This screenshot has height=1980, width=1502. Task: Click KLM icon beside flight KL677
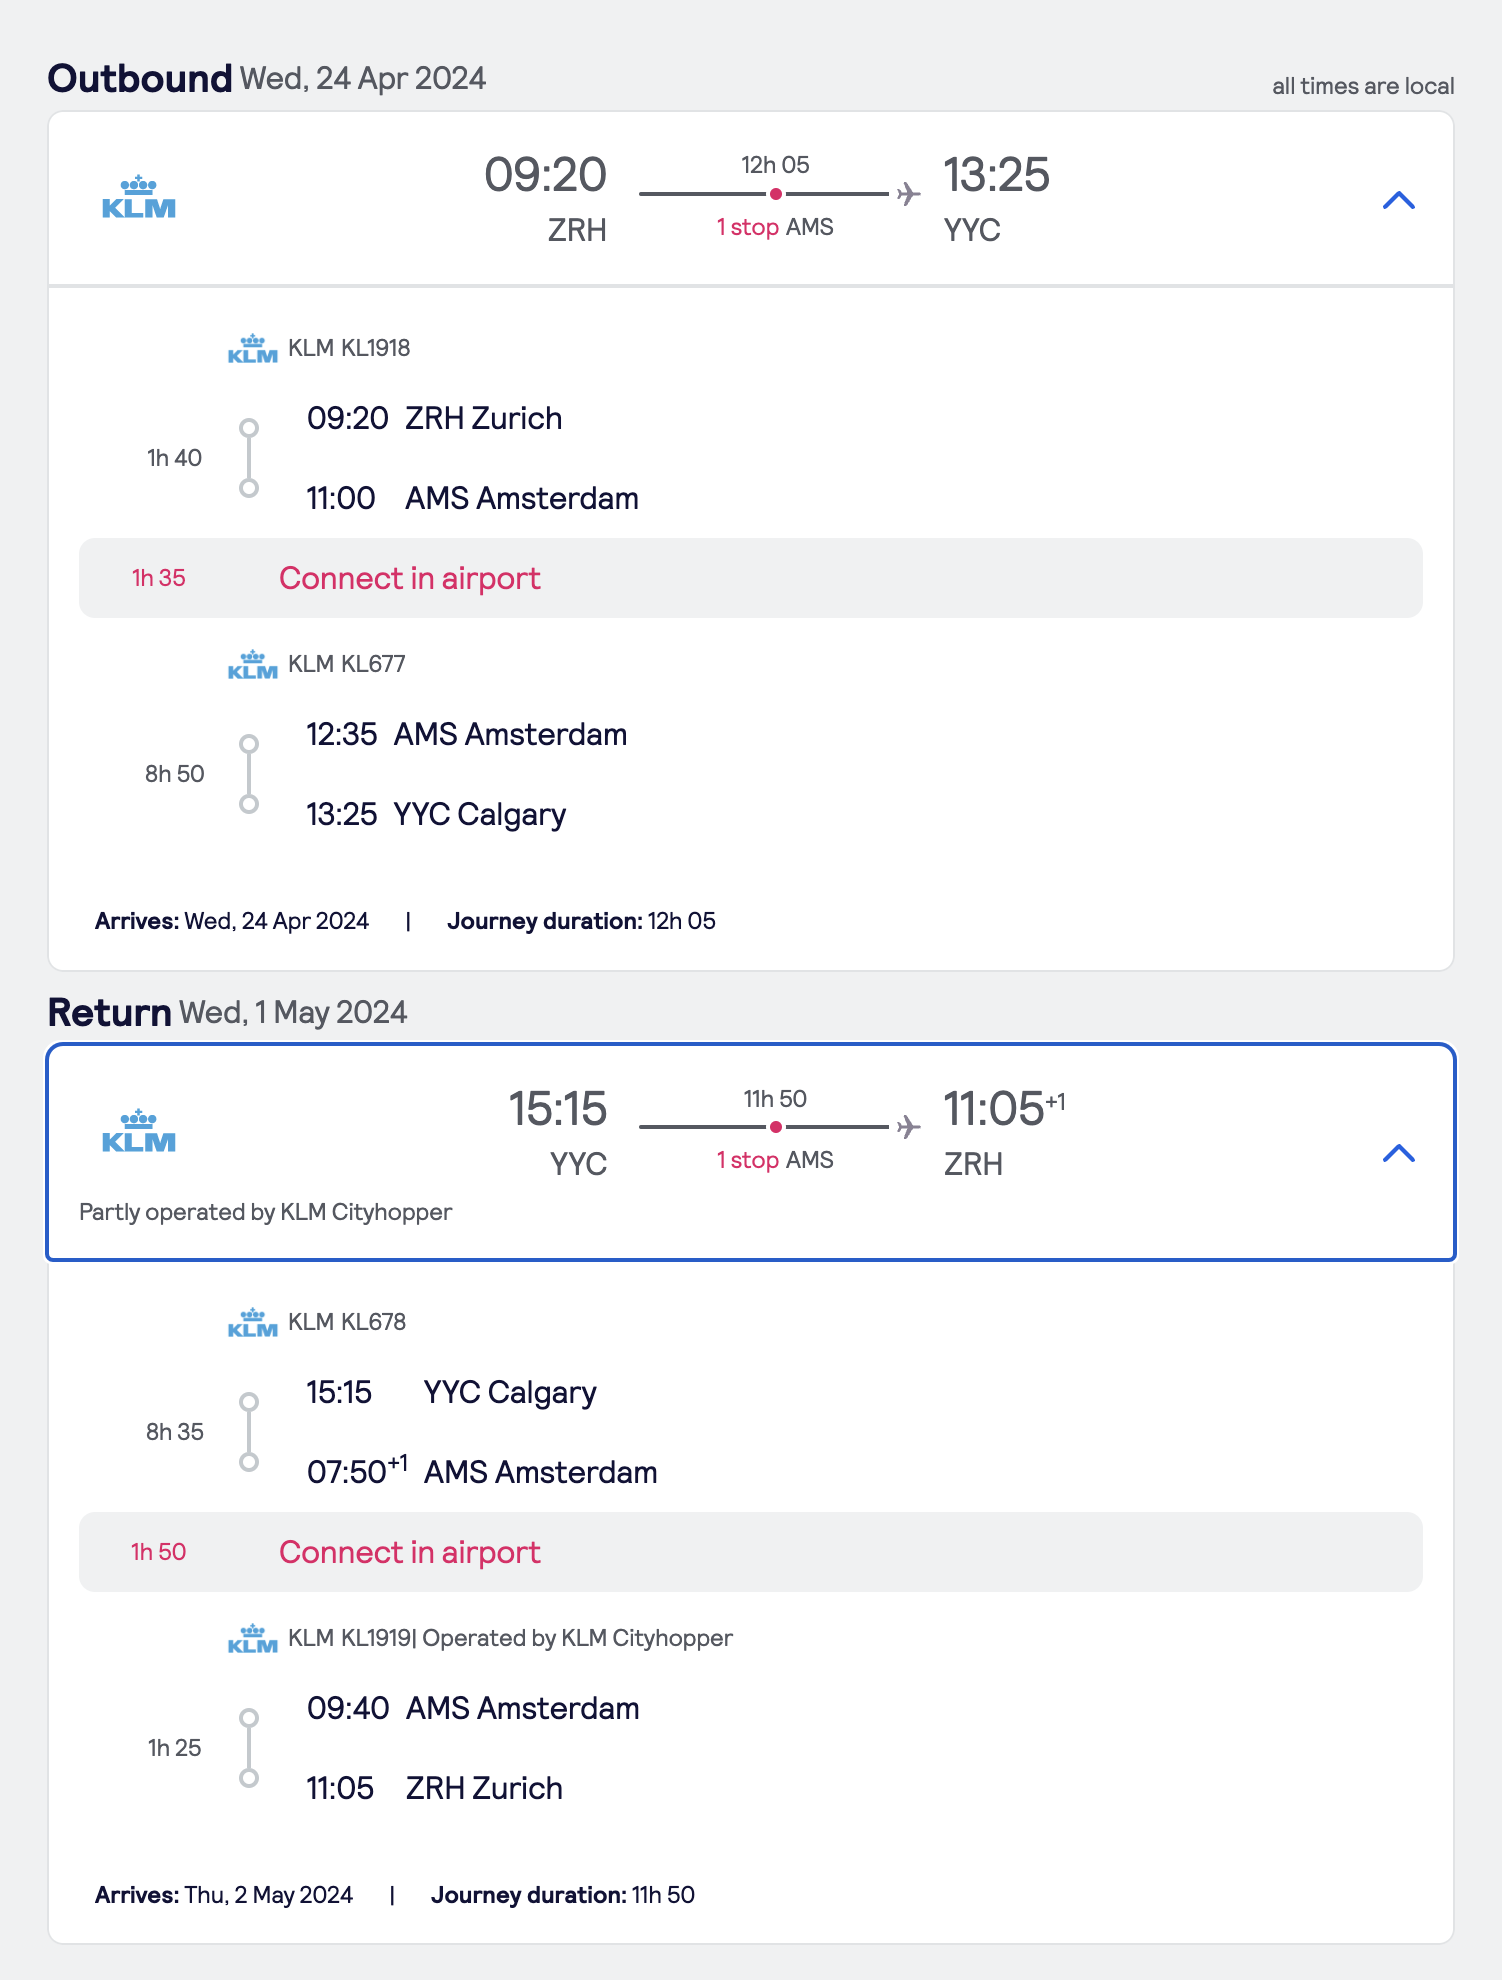[252, 665]
